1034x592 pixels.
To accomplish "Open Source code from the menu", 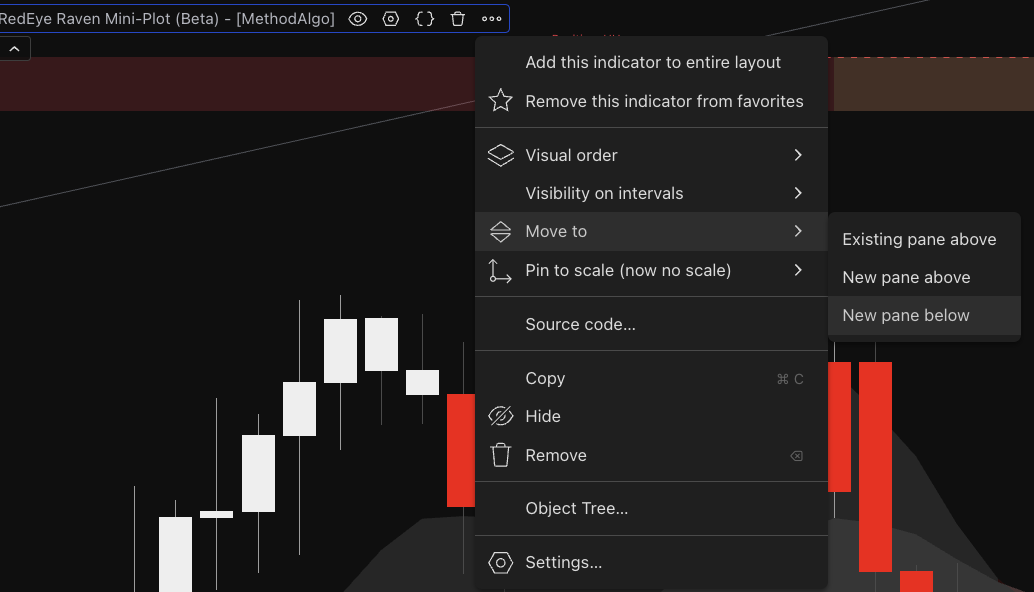I will pyautogui.click(x=580, y=324).
